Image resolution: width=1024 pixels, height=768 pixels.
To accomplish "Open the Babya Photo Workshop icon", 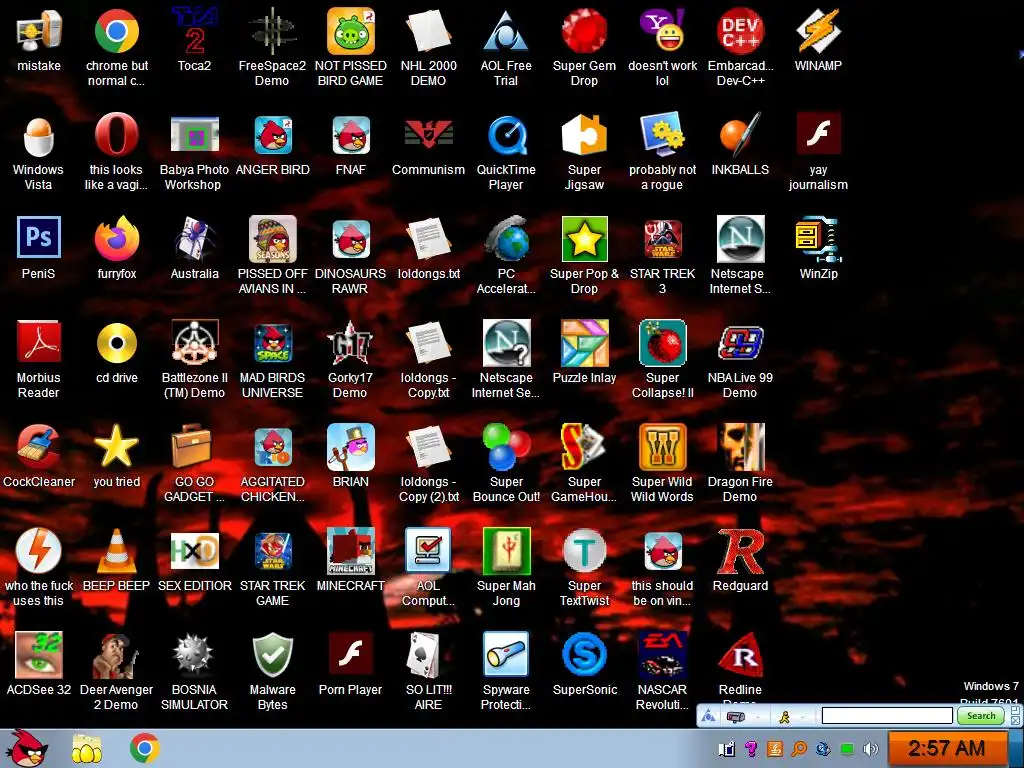I will pos(194,135).
